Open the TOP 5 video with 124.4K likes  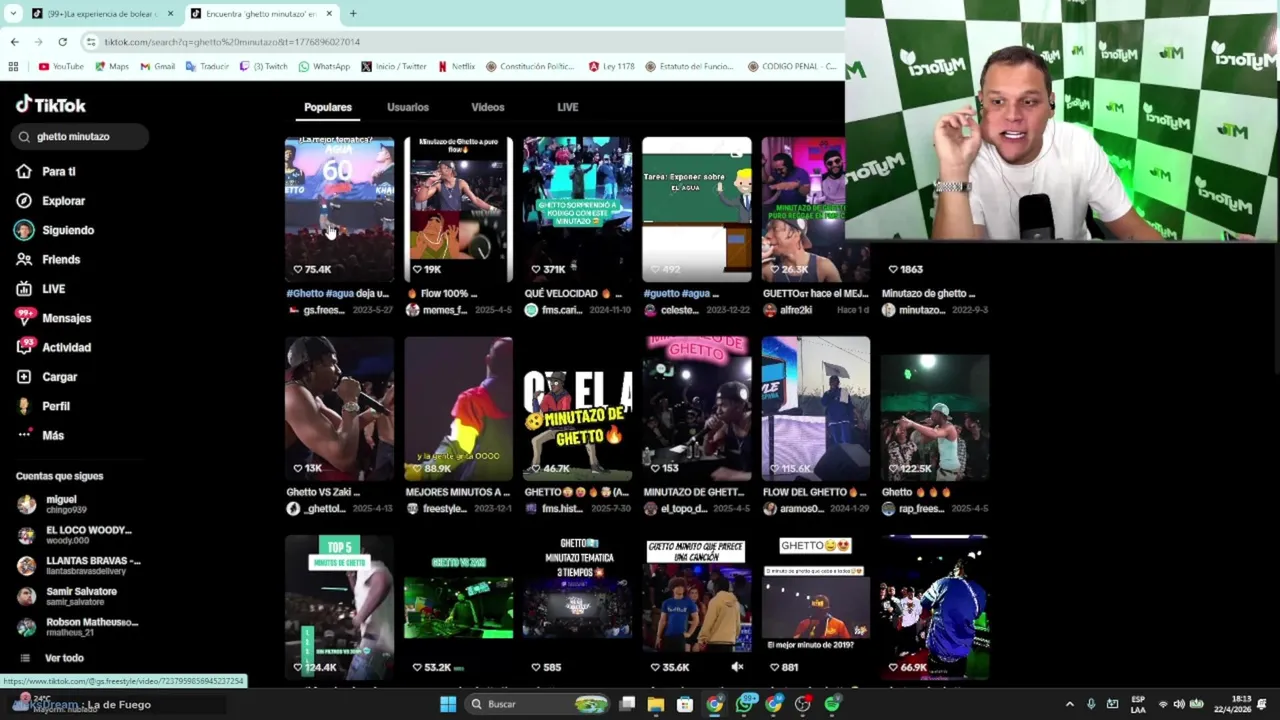point(340,607)
